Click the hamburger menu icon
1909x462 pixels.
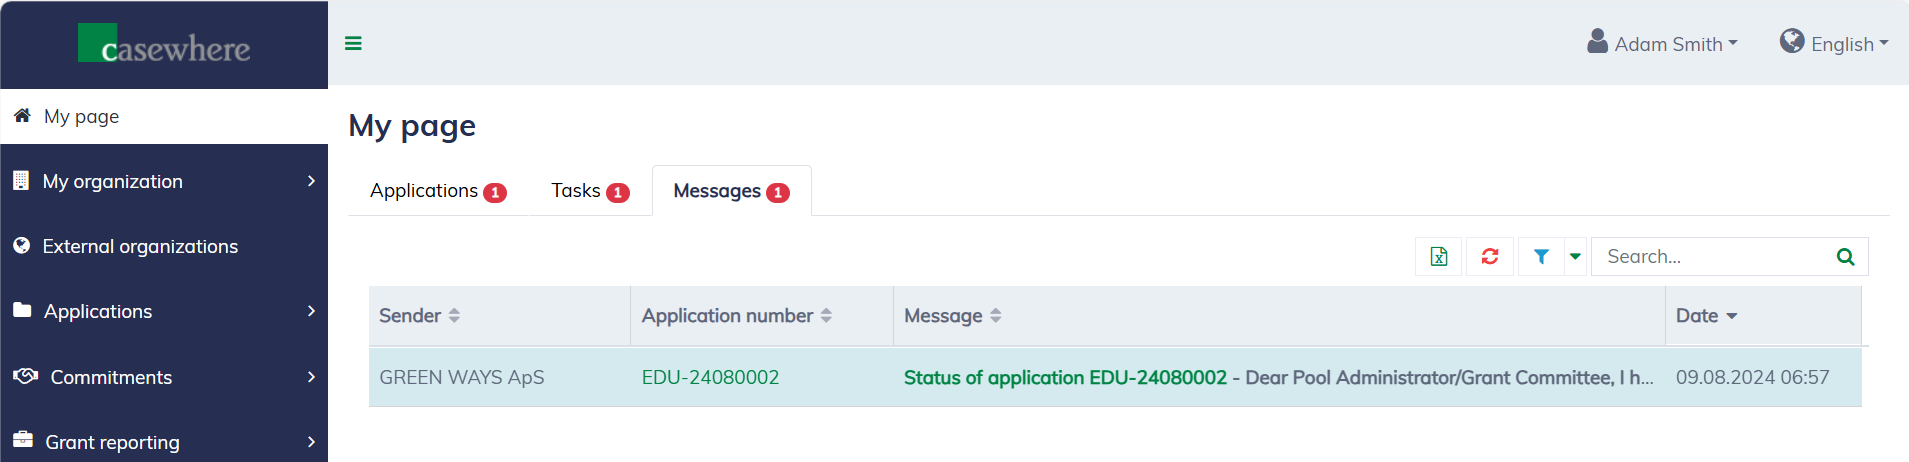click(x=353, y=43)
